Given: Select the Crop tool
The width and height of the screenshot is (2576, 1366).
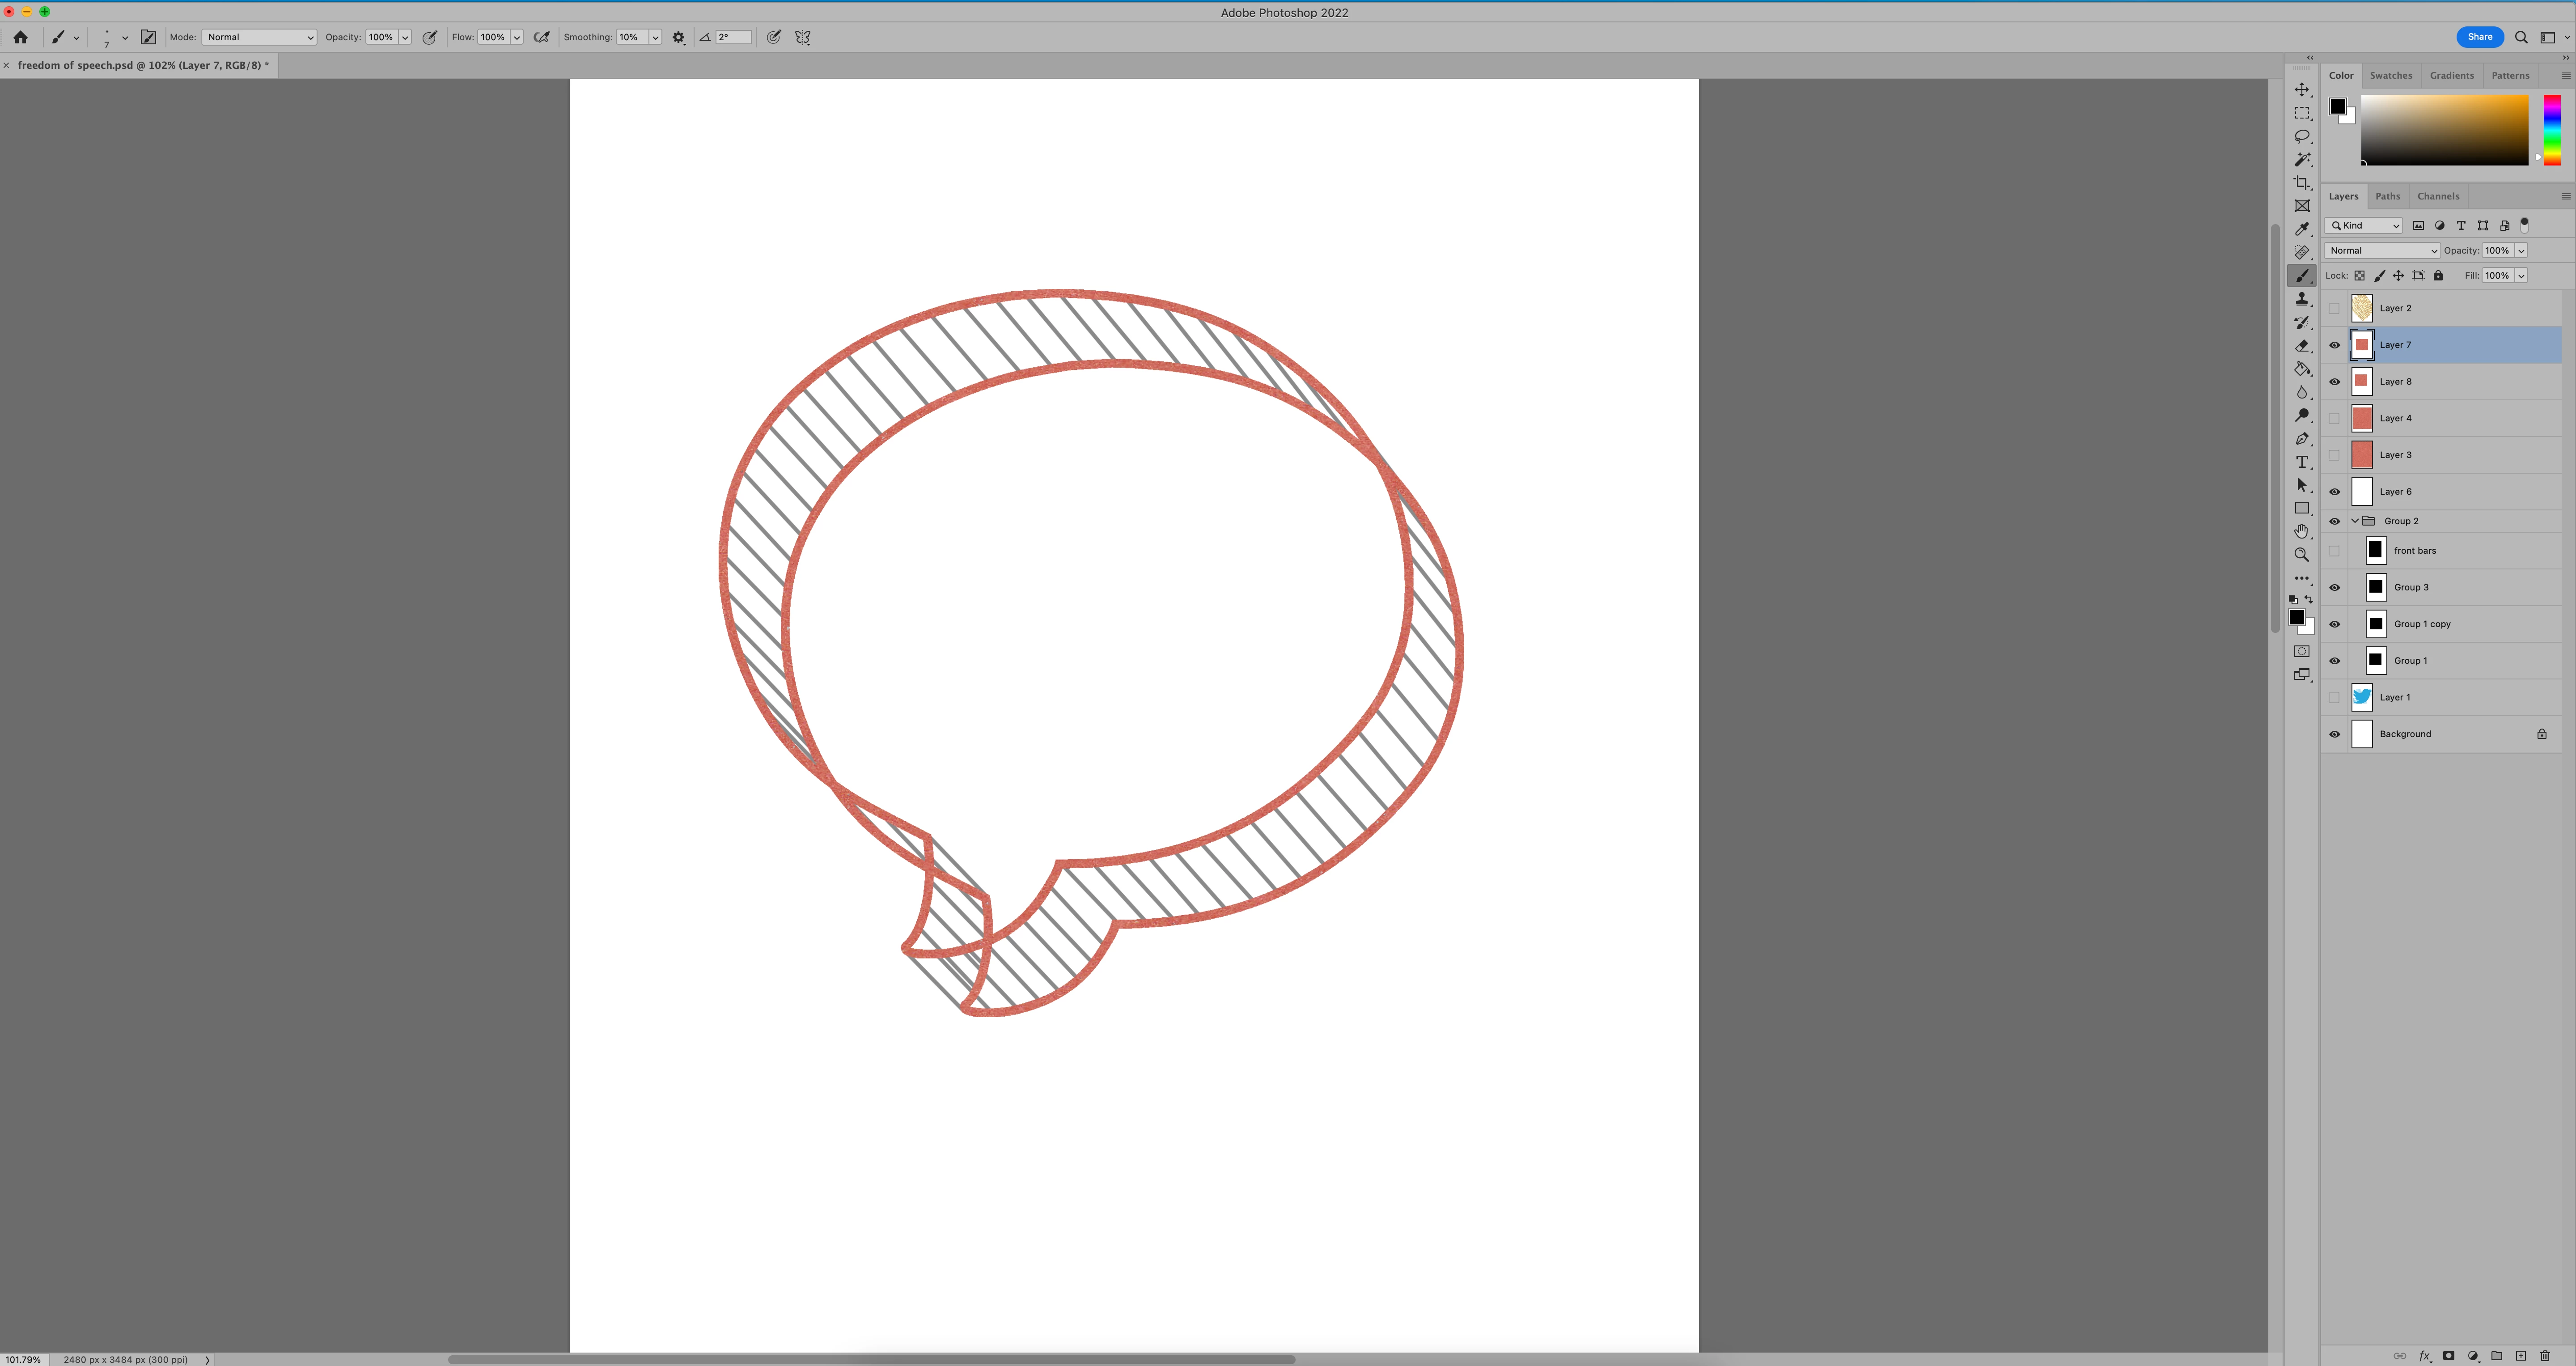Looking at the screenshot, I should tap(2302, 183).
